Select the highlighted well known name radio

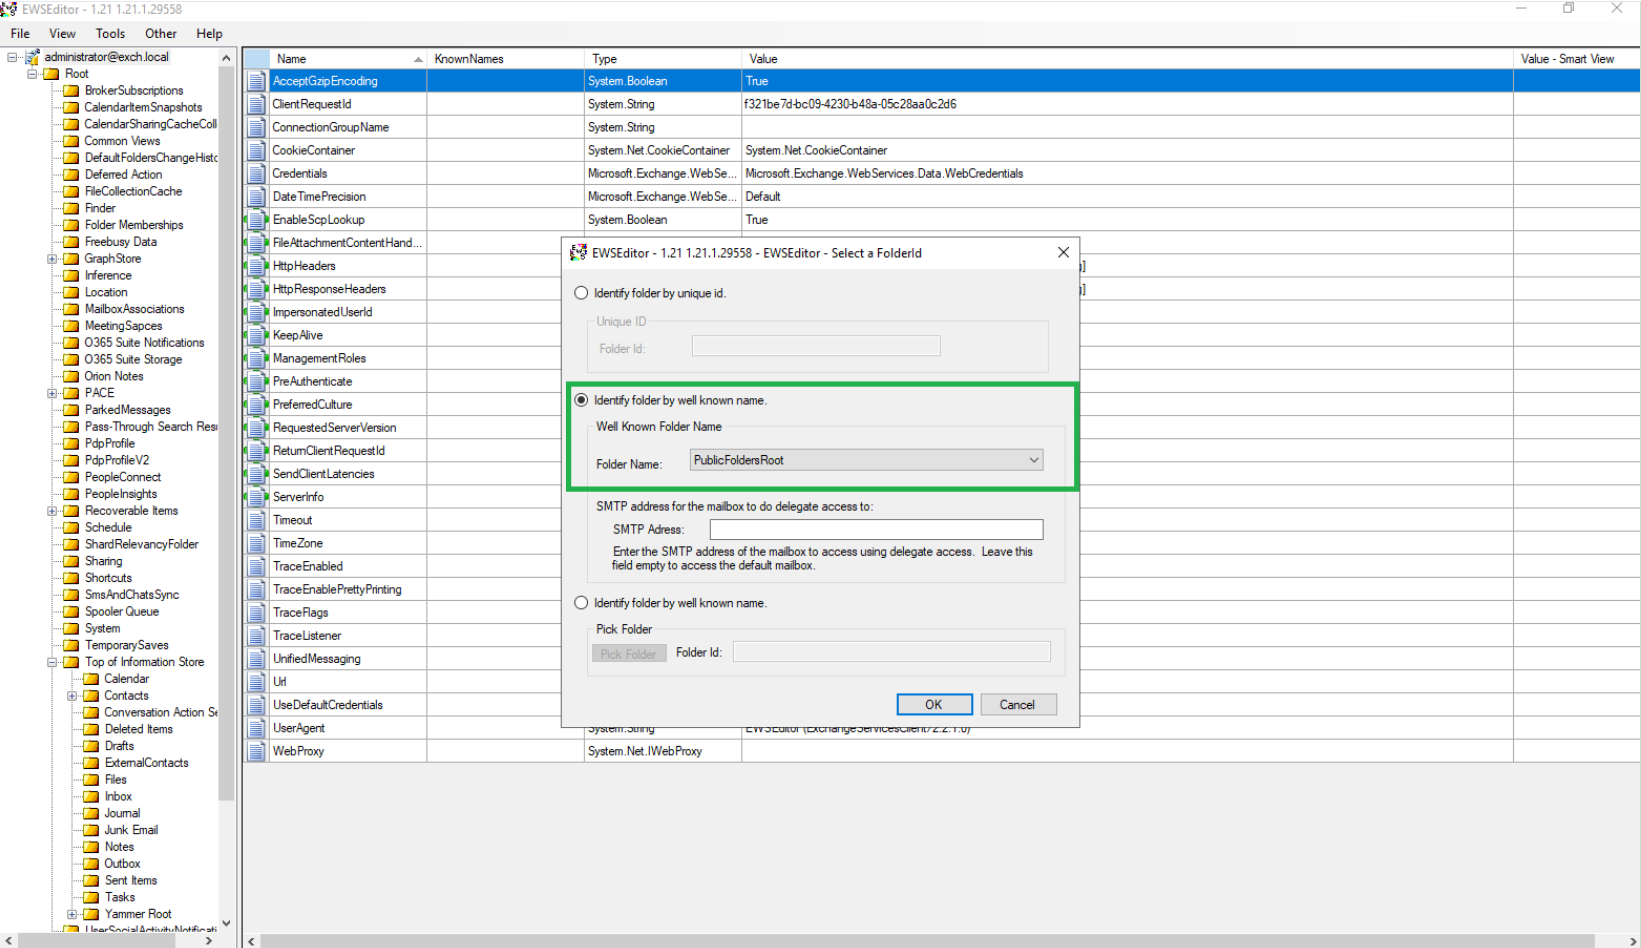click(x=581, y=400)
